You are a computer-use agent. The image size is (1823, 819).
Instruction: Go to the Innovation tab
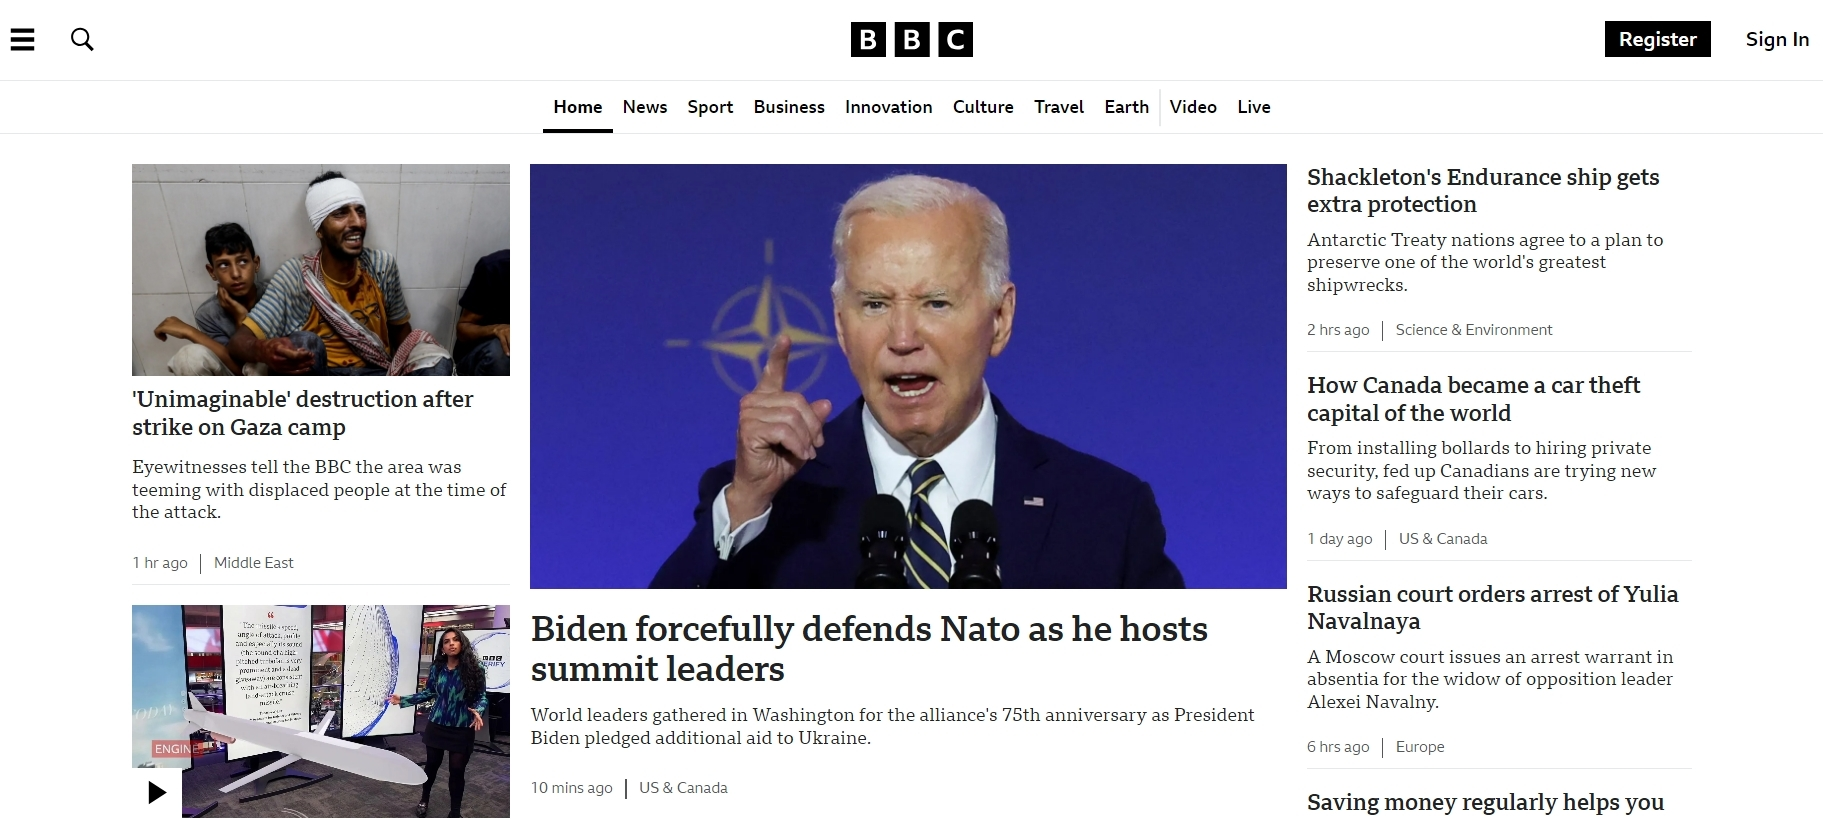(x=889, y=107)
